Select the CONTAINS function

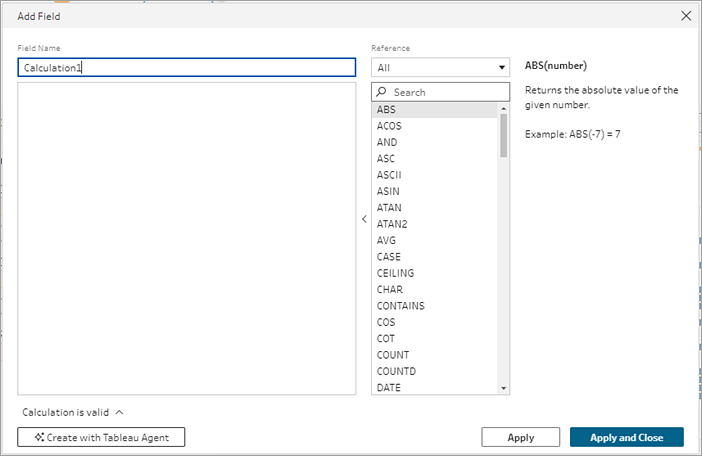tap(400, 306)
